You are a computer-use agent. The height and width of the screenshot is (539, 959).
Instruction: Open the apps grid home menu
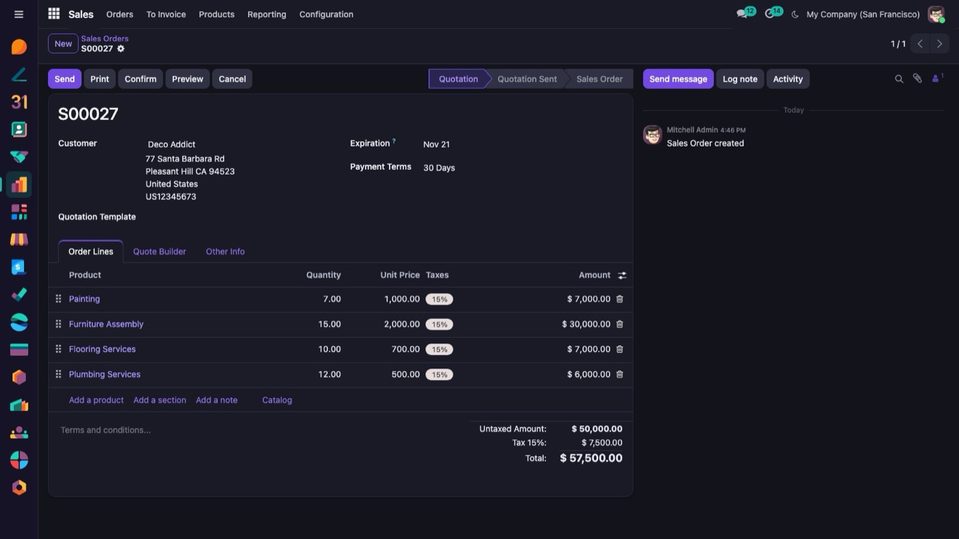(54, 13)
